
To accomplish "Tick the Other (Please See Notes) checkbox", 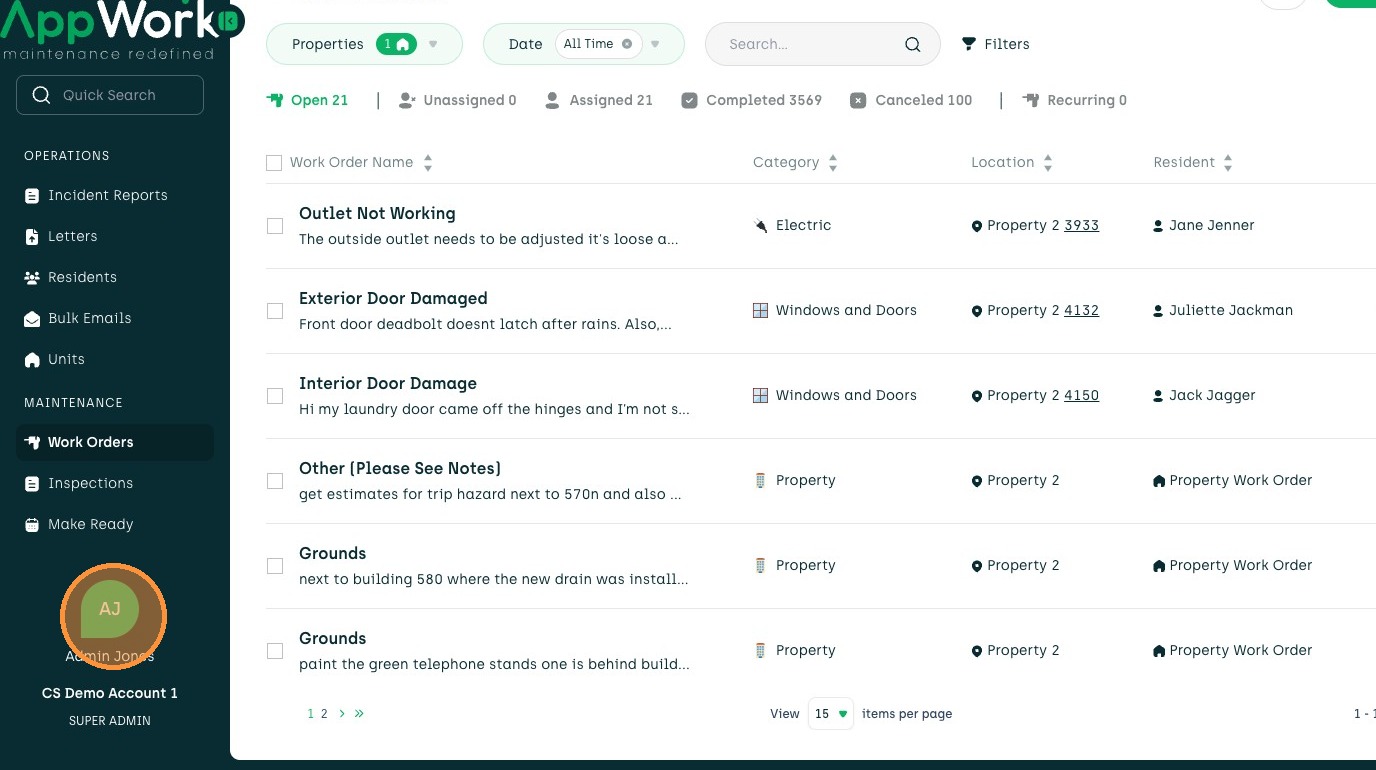I will pyautogui.click(x=275, y=482).
